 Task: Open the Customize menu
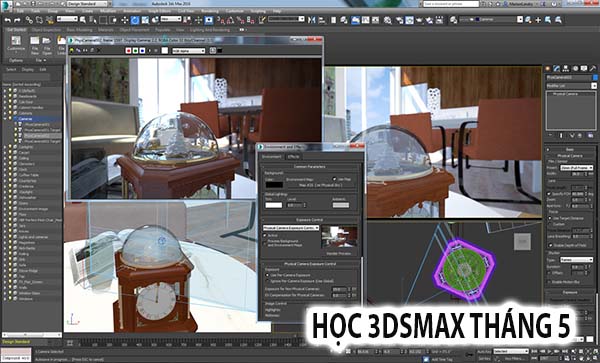[x=234, y=11]
